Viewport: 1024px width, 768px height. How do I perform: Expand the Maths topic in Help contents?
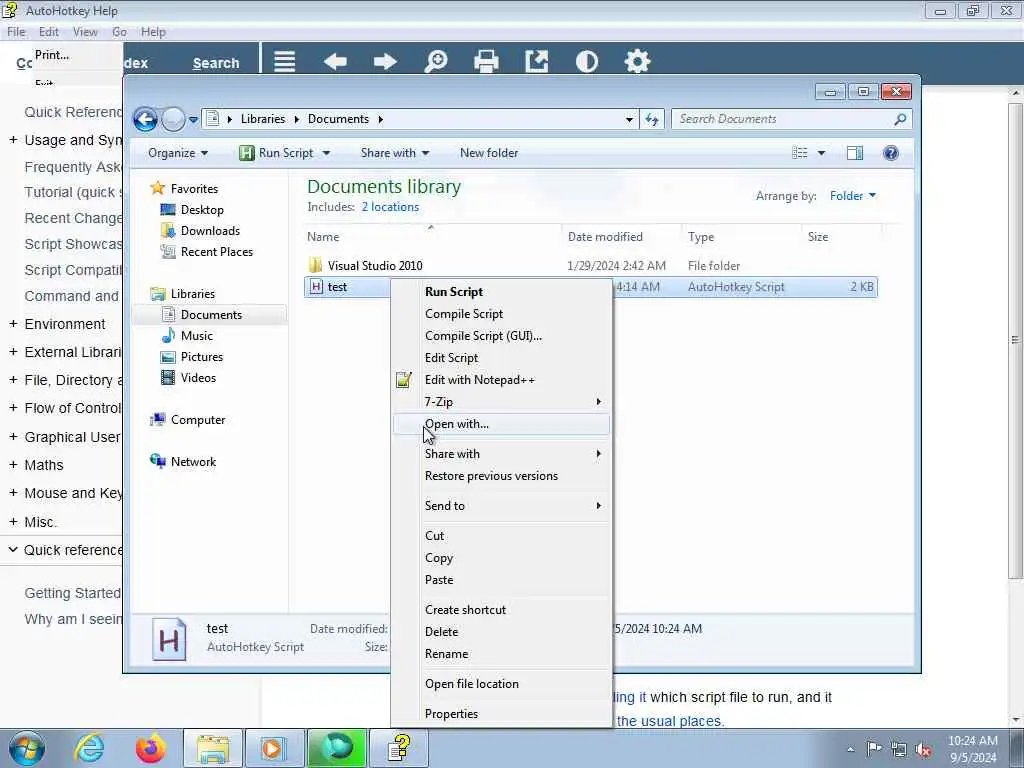click(x=13, y=465)
